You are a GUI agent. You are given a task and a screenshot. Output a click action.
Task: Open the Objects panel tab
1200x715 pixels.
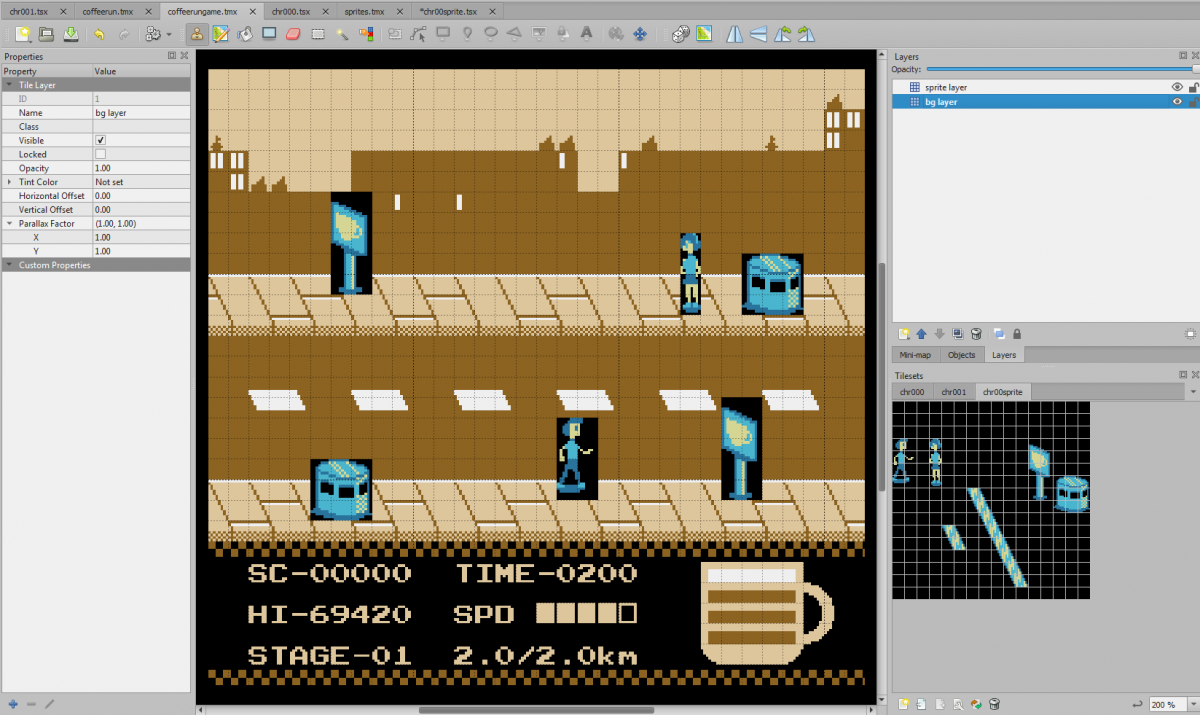961,354
